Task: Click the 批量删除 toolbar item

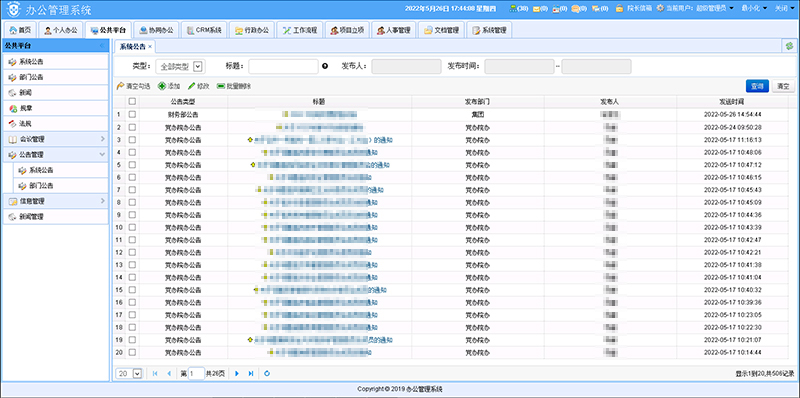Action: click(x=234, y=86)
